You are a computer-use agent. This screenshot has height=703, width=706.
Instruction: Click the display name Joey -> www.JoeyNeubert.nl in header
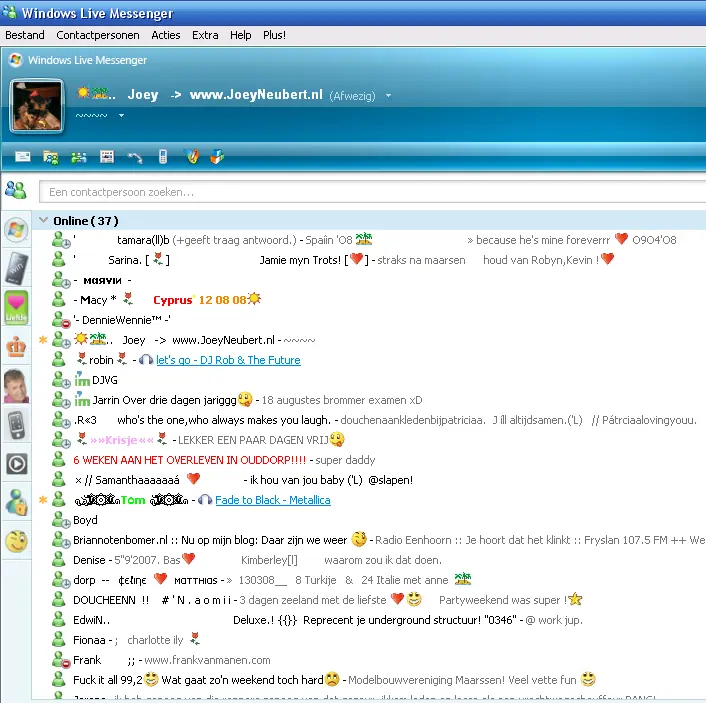(x=225, y=95)
